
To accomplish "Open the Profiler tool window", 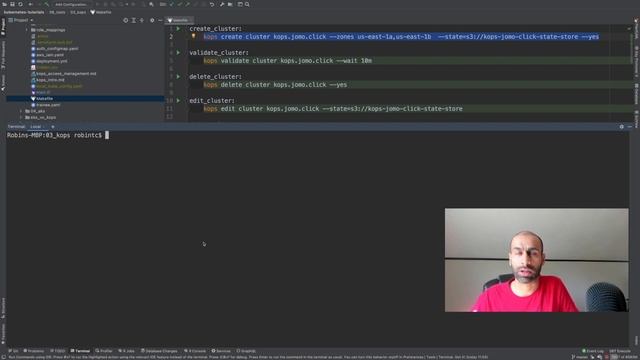I will [104, 351].
